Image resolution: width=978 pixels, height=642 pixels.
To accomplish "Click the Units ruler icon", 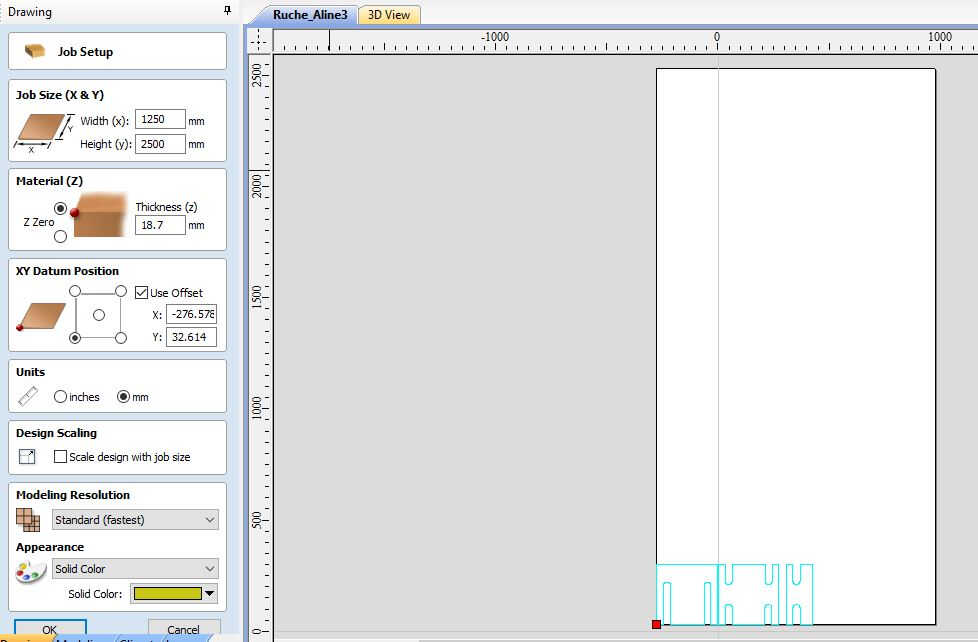I will 27,396.
